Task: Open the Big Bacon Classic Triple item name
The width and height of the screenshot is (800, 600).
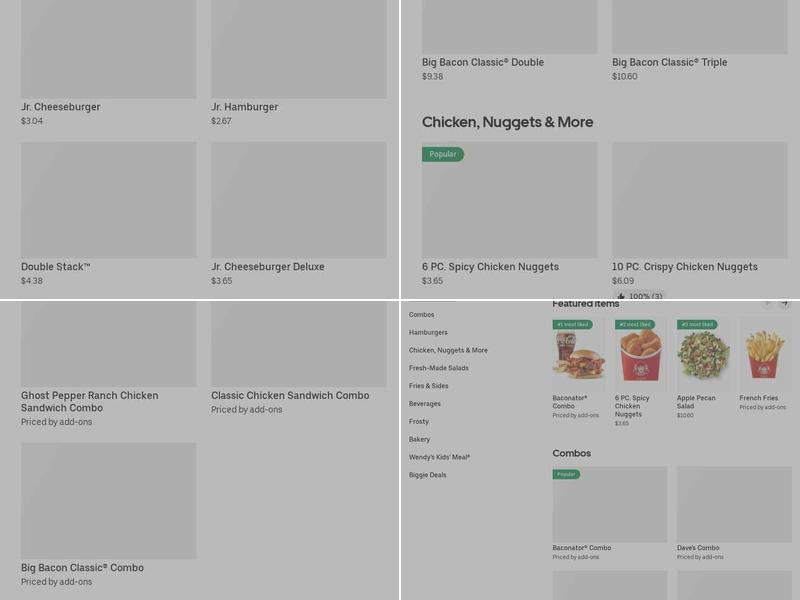Action: click(669, 62)
